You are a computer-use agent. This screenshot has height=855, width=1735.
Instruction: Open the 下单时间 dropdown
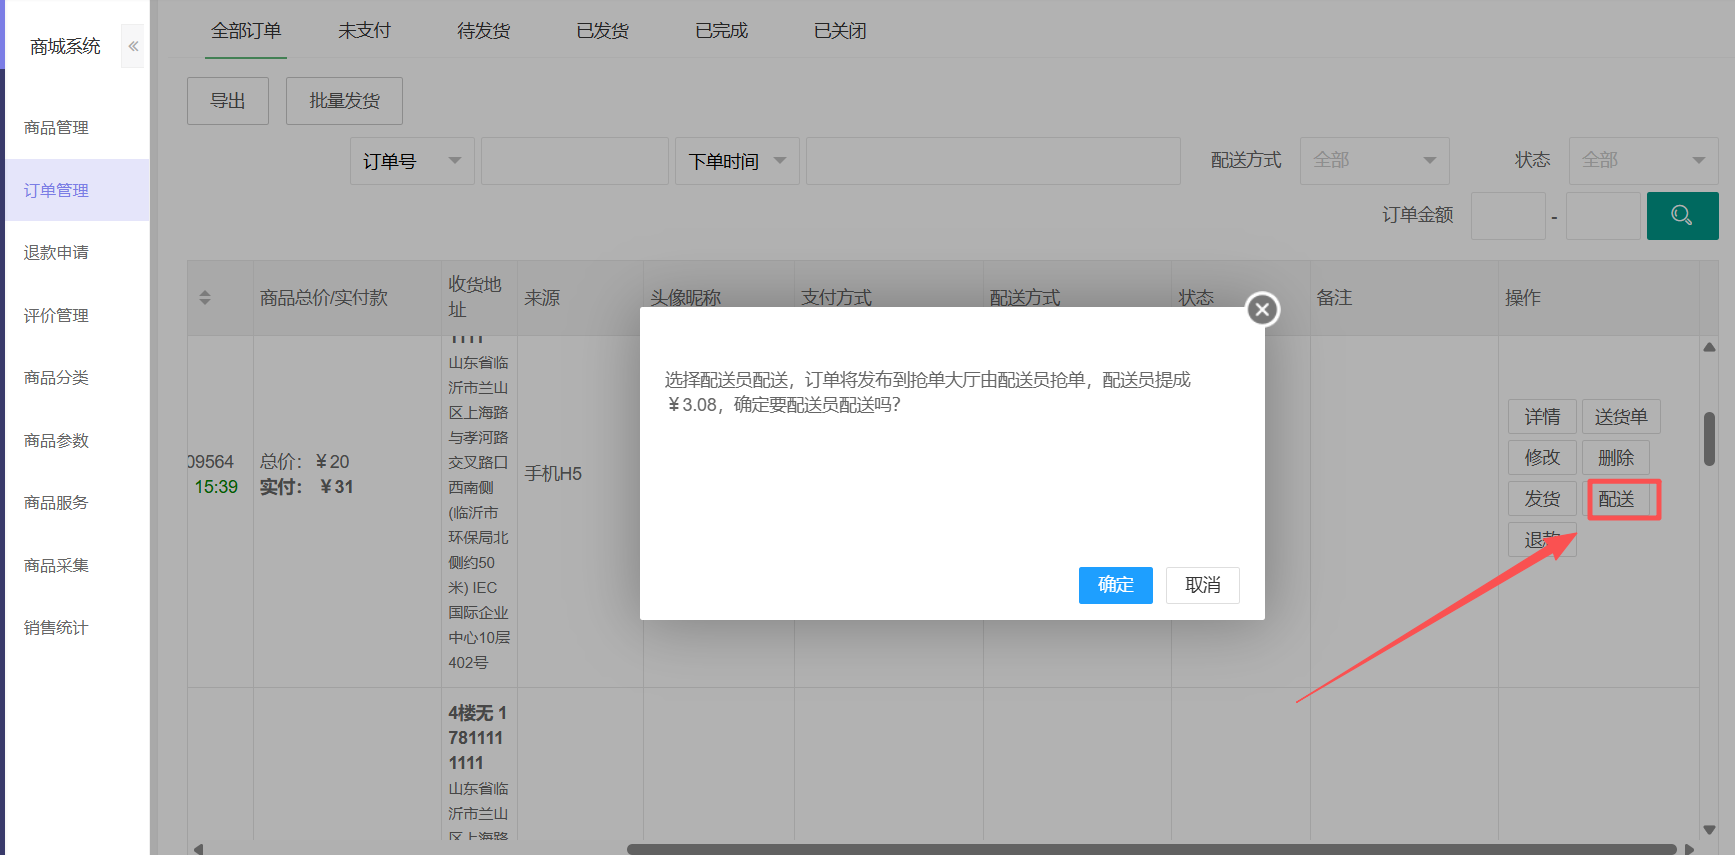pos(737,161)
